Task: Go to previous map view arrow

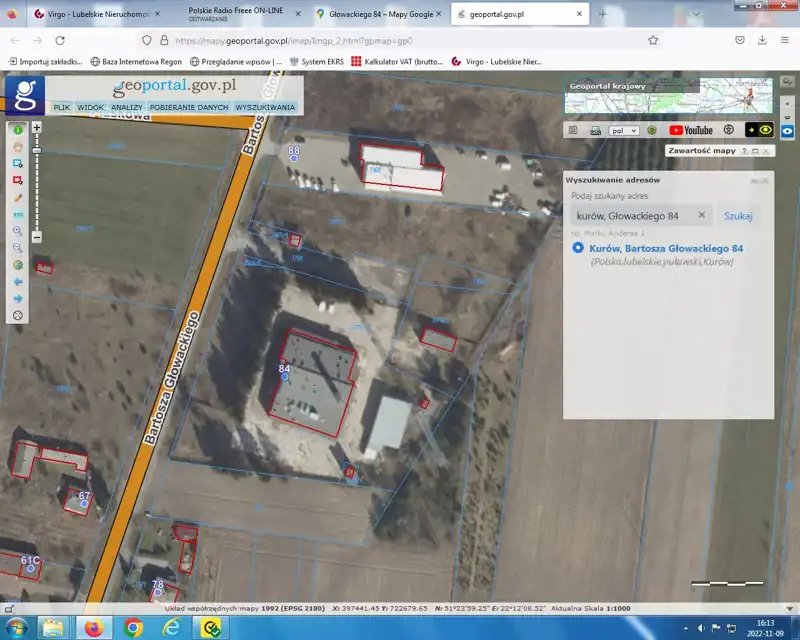Action: 18,282
